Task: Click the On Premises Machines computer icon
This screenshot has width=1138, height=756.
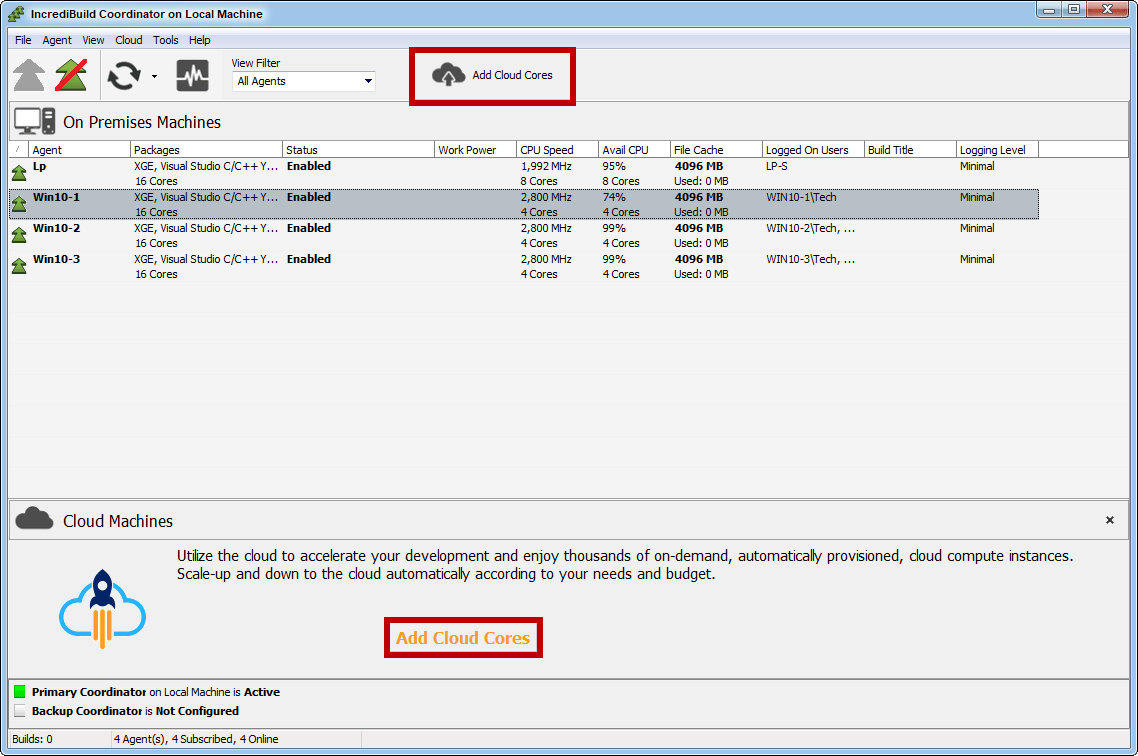Action: 34,121
